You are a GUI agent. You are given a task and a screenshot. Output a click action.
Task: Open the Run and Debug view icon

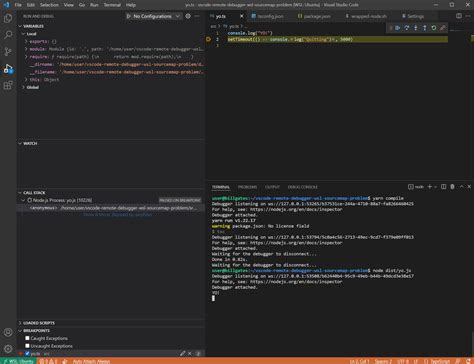coord(8,69)
